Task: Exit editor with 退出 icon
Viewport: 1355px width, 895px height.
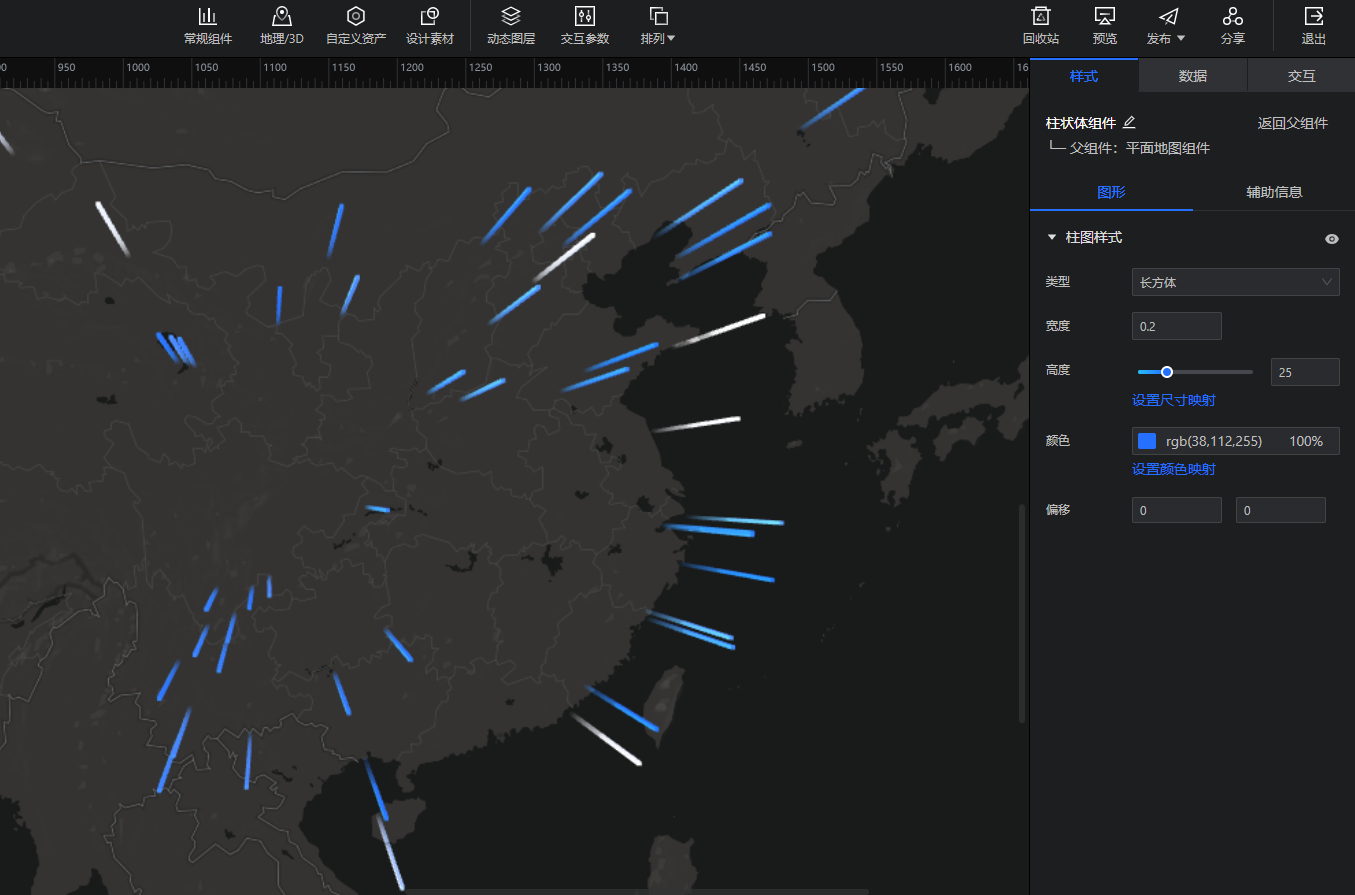Action: (1313, 17)
